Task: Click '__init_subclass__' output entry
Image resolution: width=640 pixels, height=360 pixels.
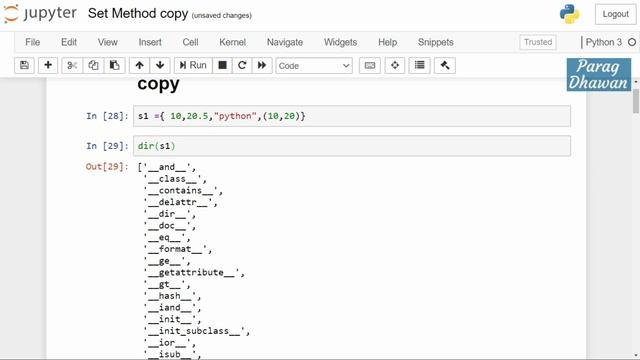Action: 194,331
